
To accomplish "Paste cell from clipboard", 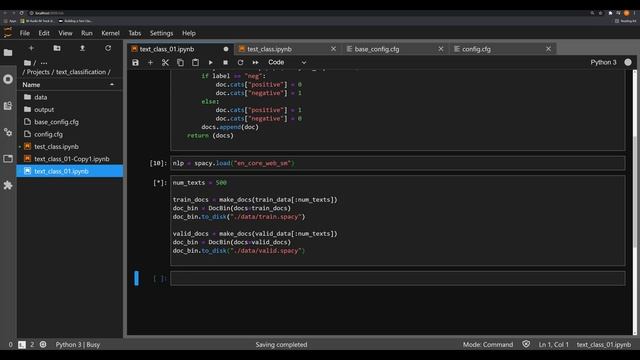I will [x=196, y=62].
